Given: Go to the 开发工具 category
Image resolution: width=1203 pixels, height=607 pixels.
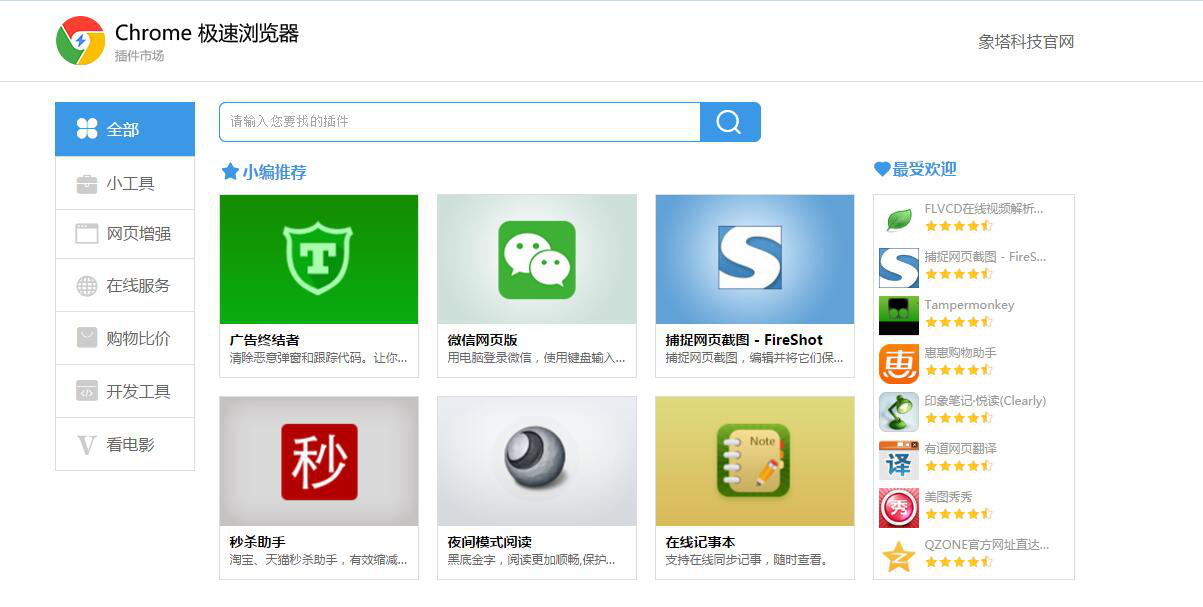Looking at the screenshot, I should tap(125, 391).
